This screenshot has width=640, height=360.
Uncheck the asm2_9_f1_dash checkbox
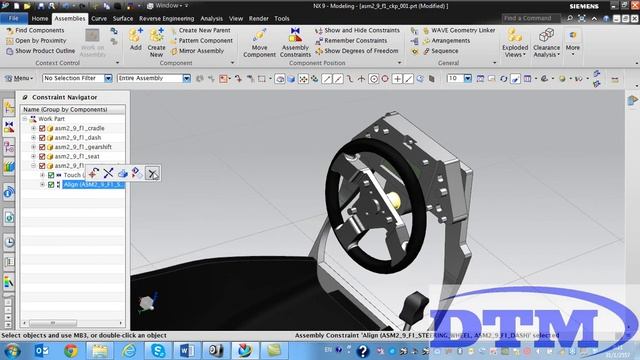click(42, 138)
